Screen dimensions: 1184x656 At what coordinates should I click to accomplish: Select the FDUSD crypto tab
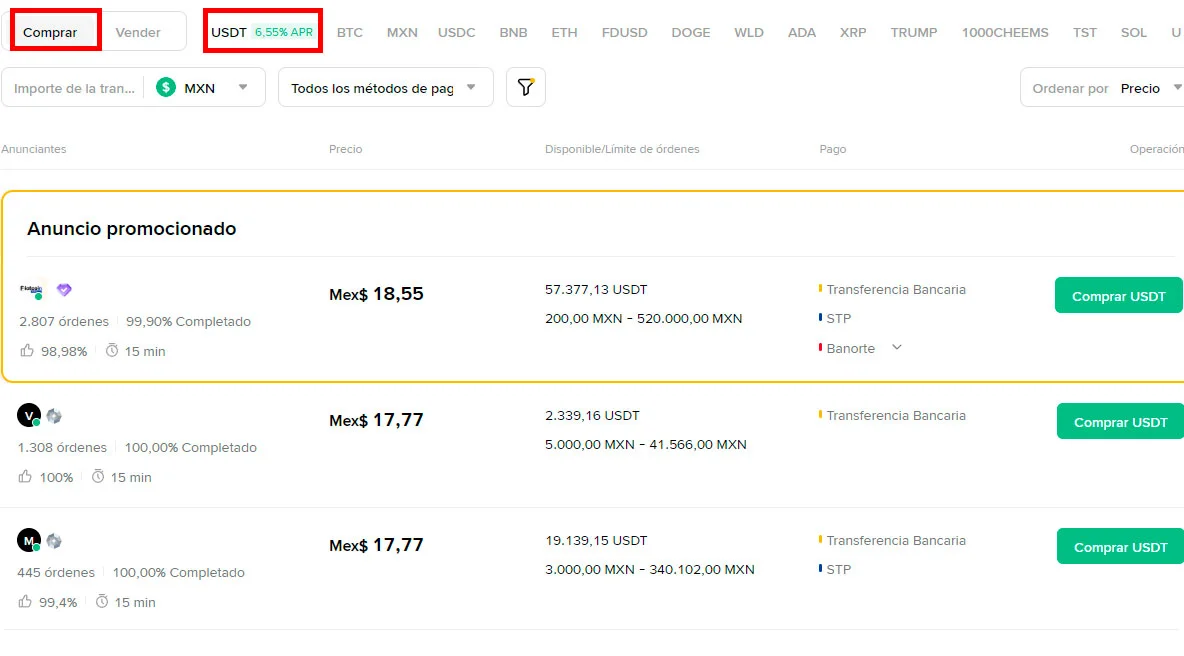coord(624,32)
